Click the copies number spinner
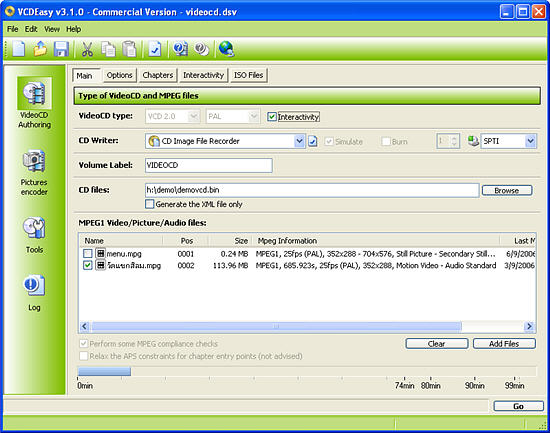 tap(448, 141)
